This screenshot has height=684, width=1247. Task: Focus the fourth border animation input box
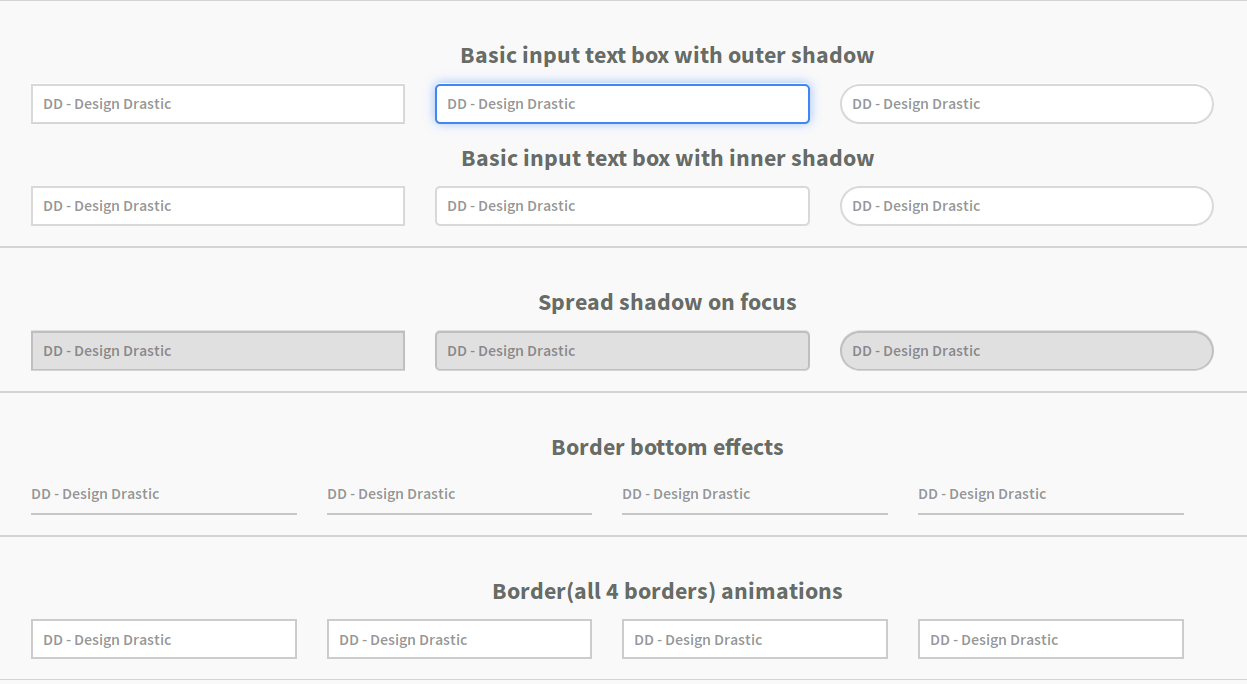tap(1050, 639)
